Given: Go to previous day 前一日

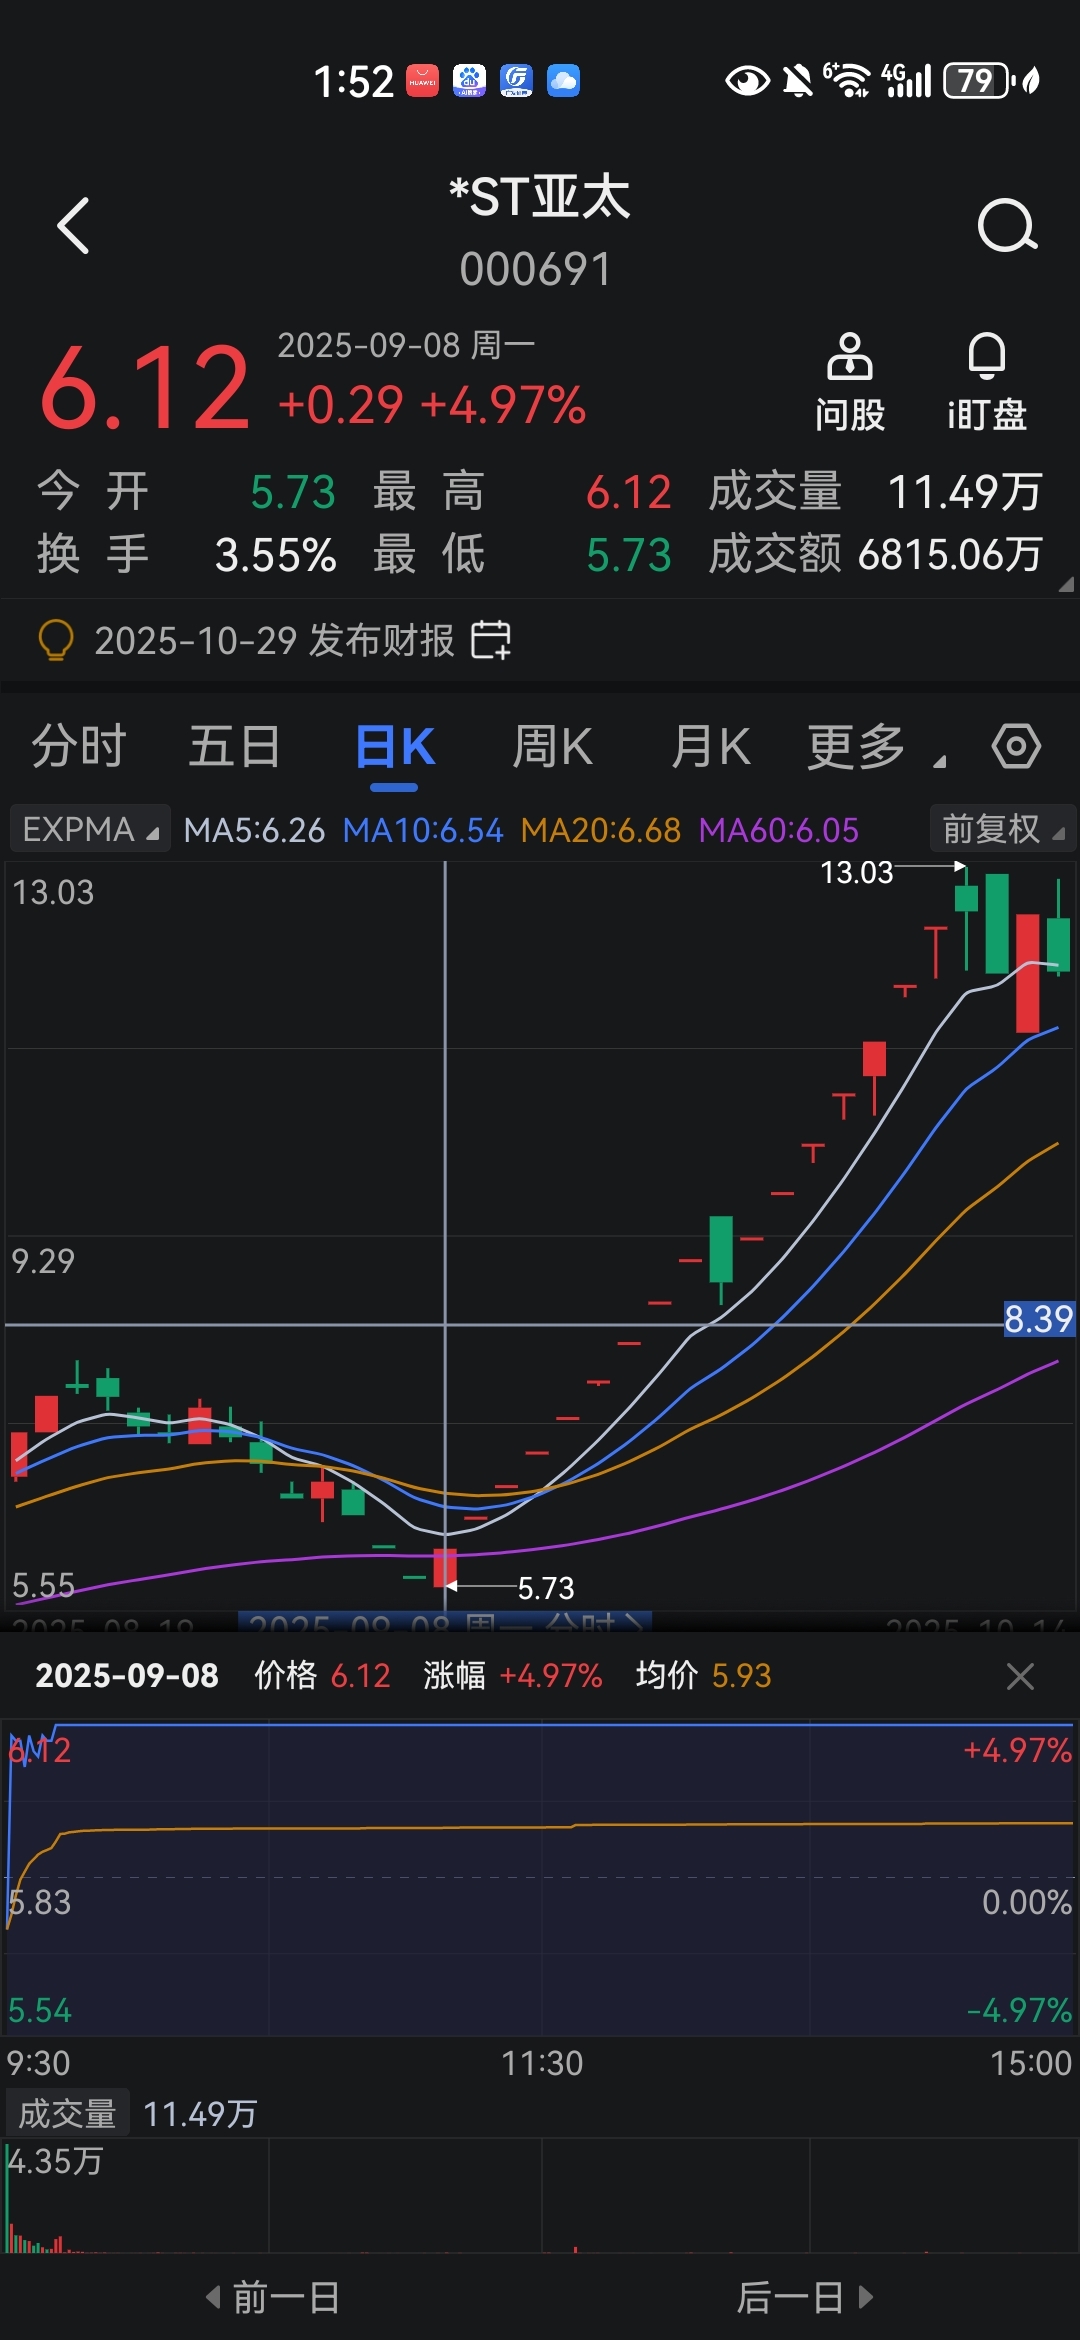Looking at the screenshot, I should point(272,2297).
